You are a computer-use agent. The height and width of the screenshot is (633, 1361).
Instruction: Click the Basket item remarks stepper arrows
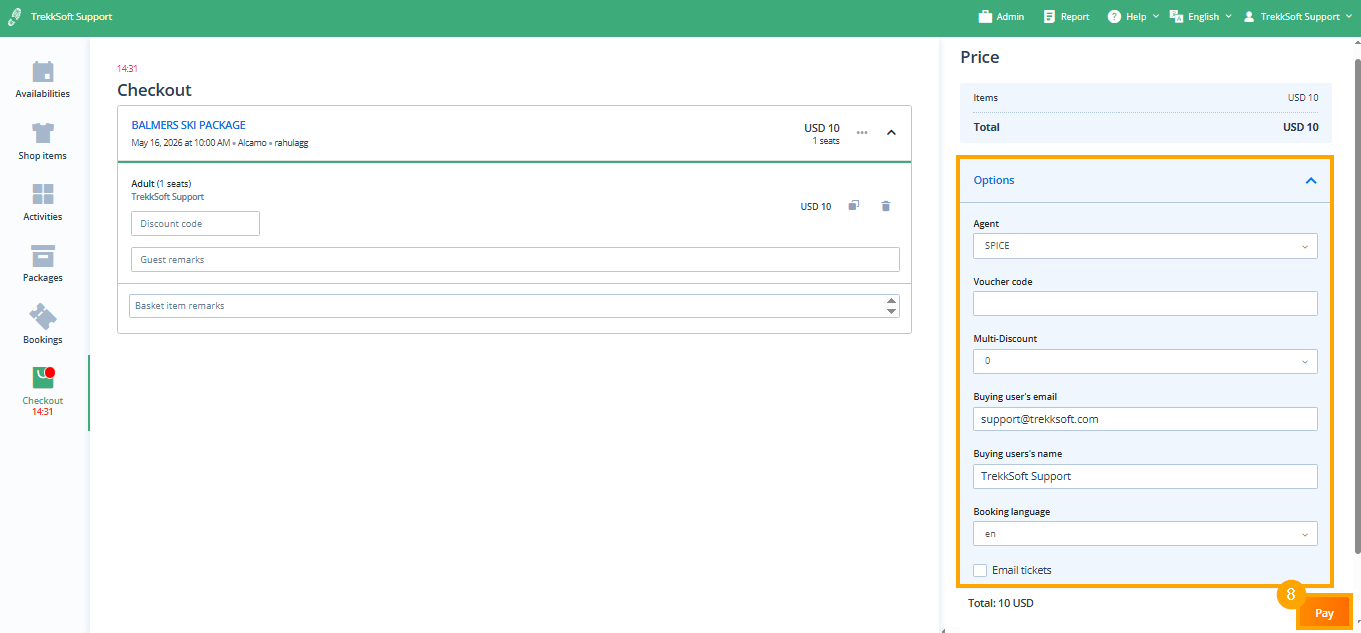point(891,306)
